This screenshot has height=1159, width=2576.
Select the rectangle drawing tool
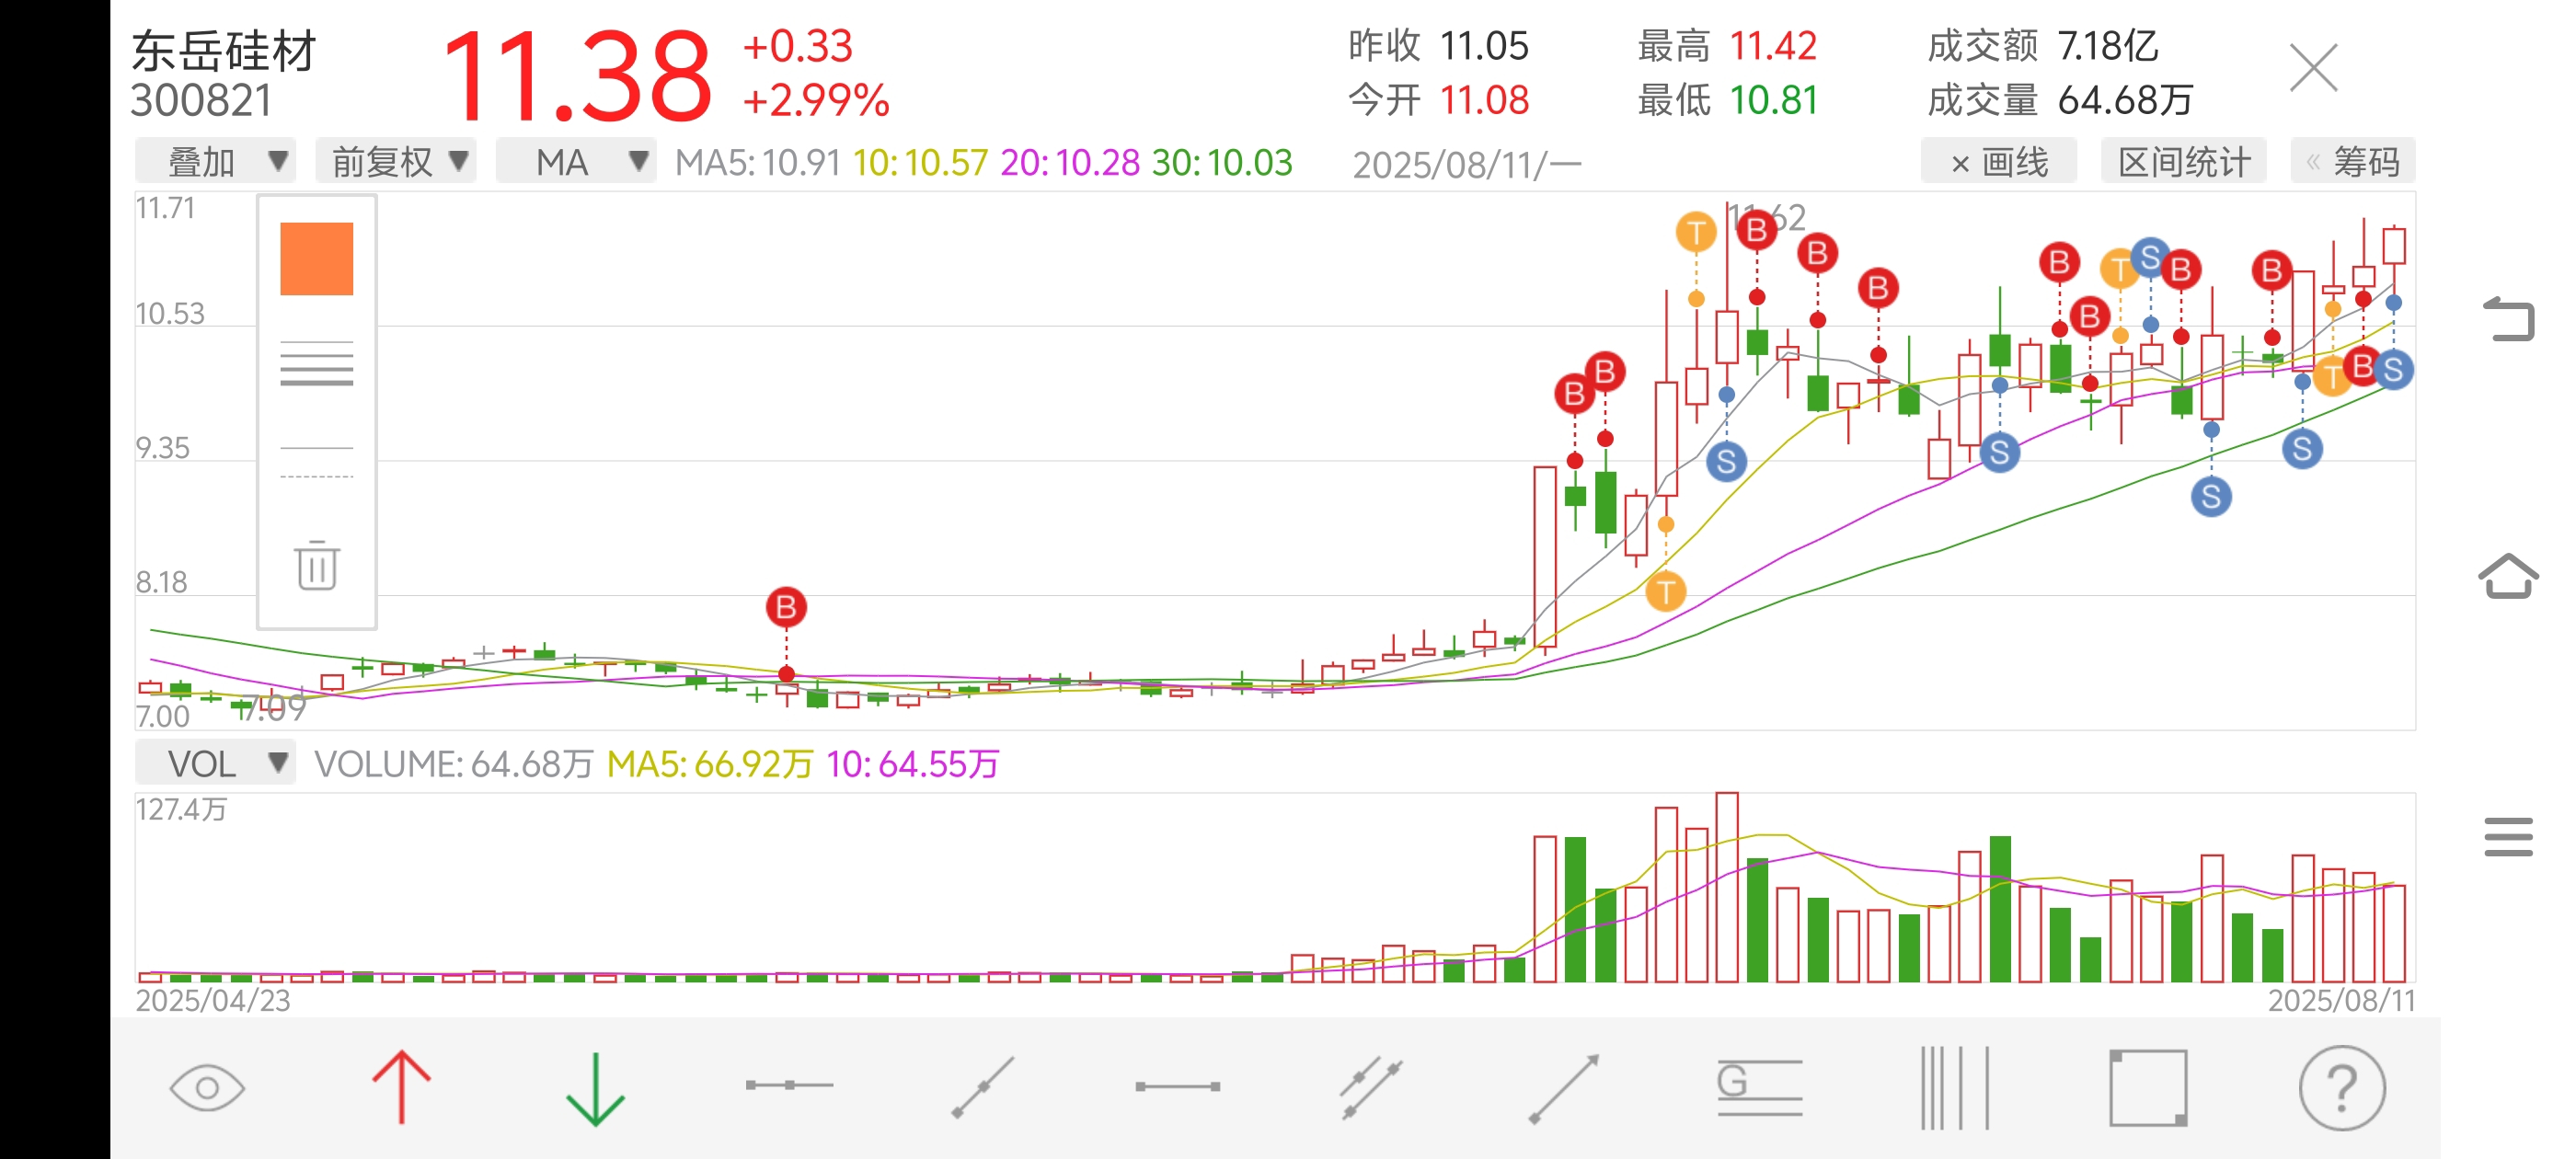[2148, 1088]
